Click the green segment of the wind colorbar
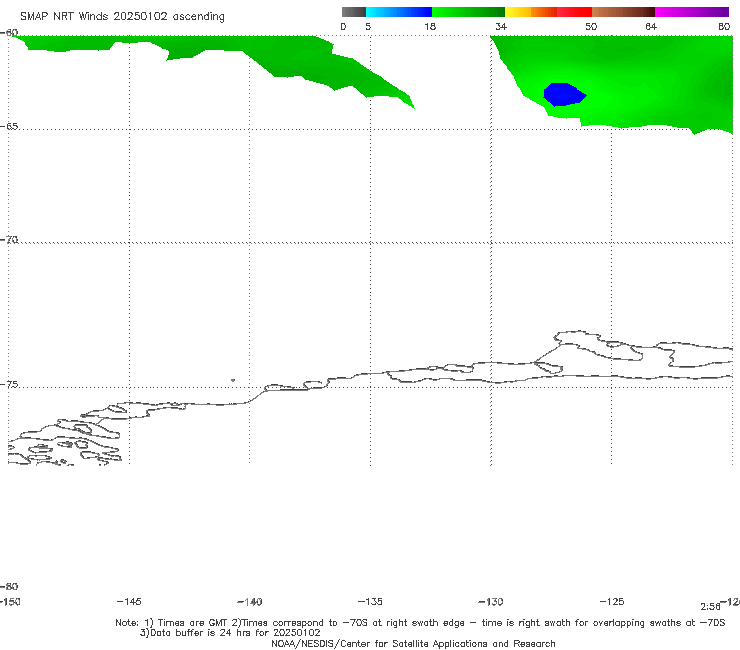The width and height of the screenshot is (740, 650). (x=468, y=12)
